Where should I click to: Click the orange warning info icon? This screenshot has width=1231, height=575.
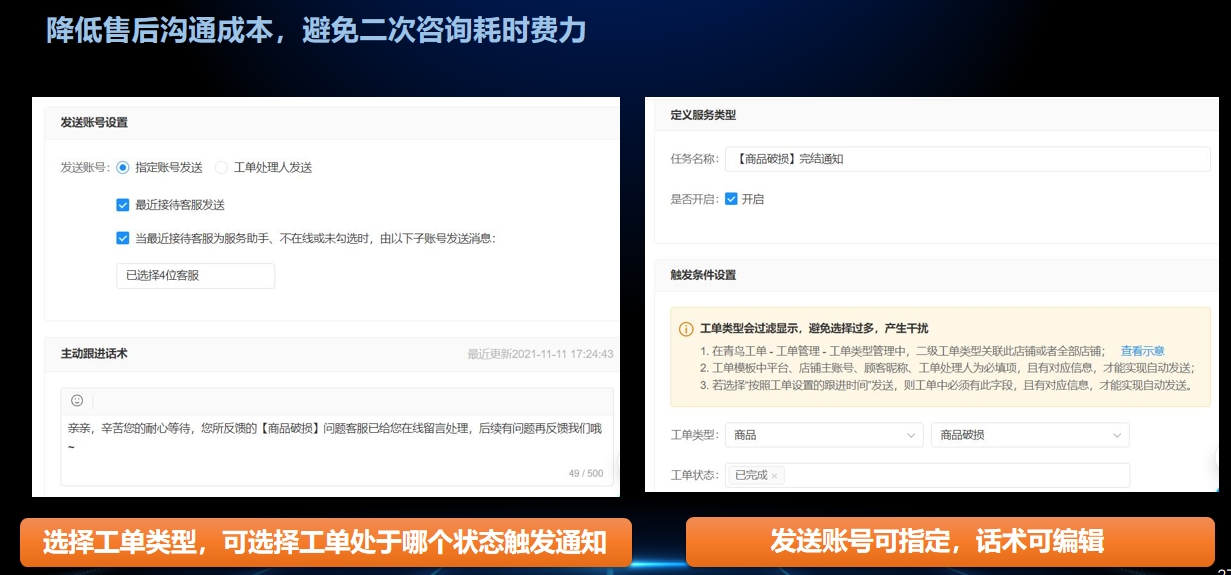(686, 329)
